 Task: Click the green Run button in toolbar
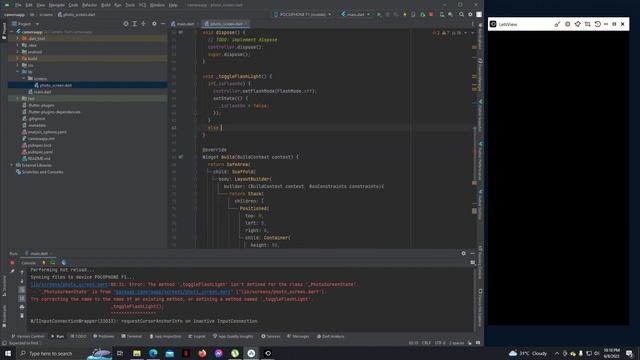tap(379, 14)
